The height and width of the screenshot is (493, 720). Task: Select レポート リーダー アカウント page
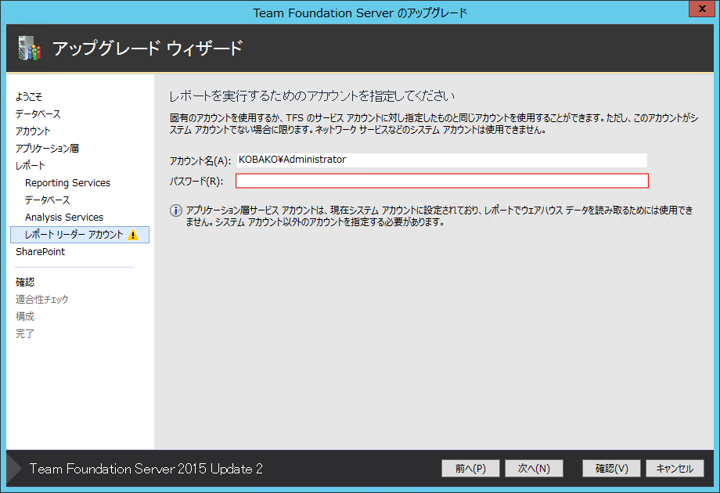(74, 235)
